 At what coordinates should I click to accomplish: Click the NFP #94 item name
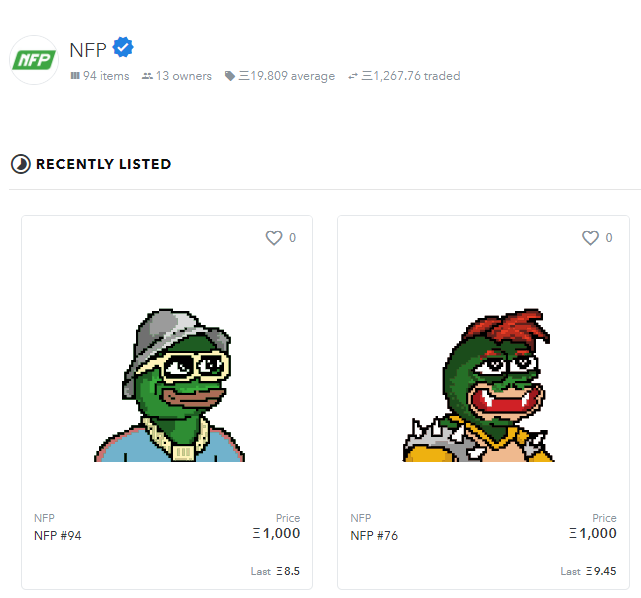[x=58, y=535]
